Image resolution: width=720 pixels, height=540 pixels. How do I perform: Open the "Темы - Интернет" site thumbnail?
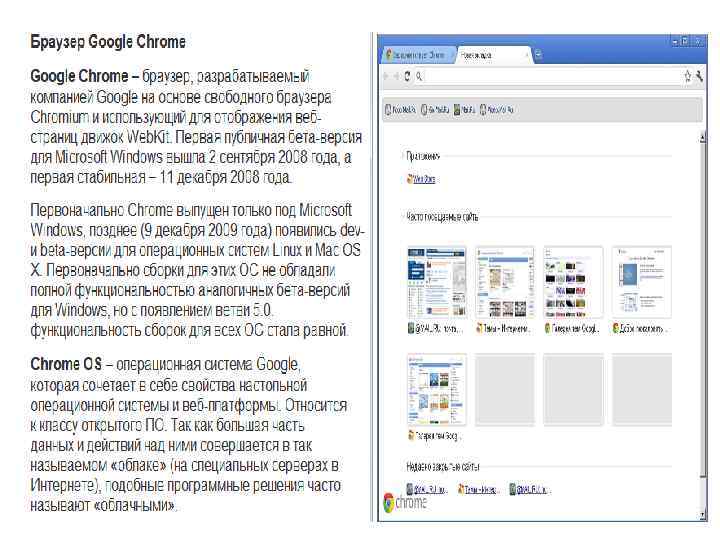coord(505,282)
